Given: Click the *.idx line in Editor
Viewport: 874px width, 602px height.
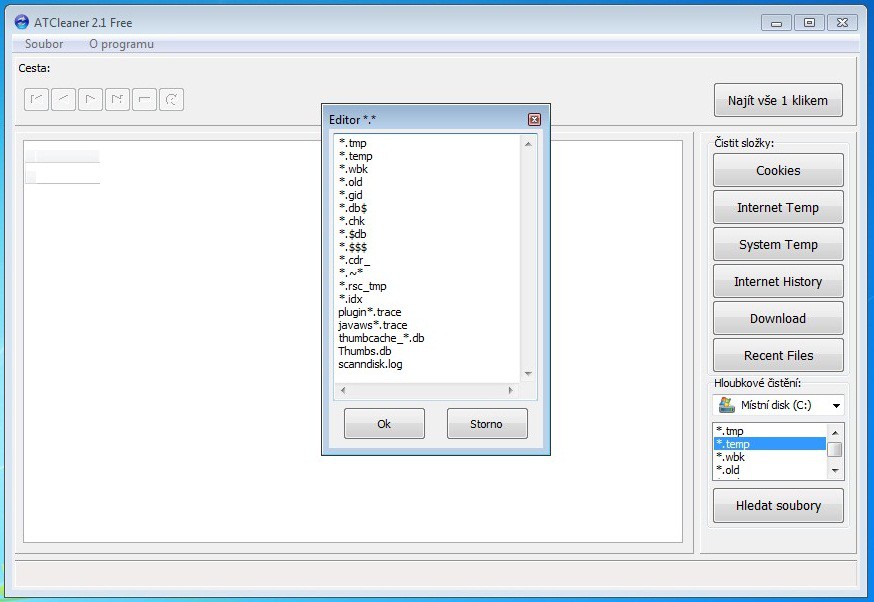Looking at the screenshot, I should [x=351, y=299].
